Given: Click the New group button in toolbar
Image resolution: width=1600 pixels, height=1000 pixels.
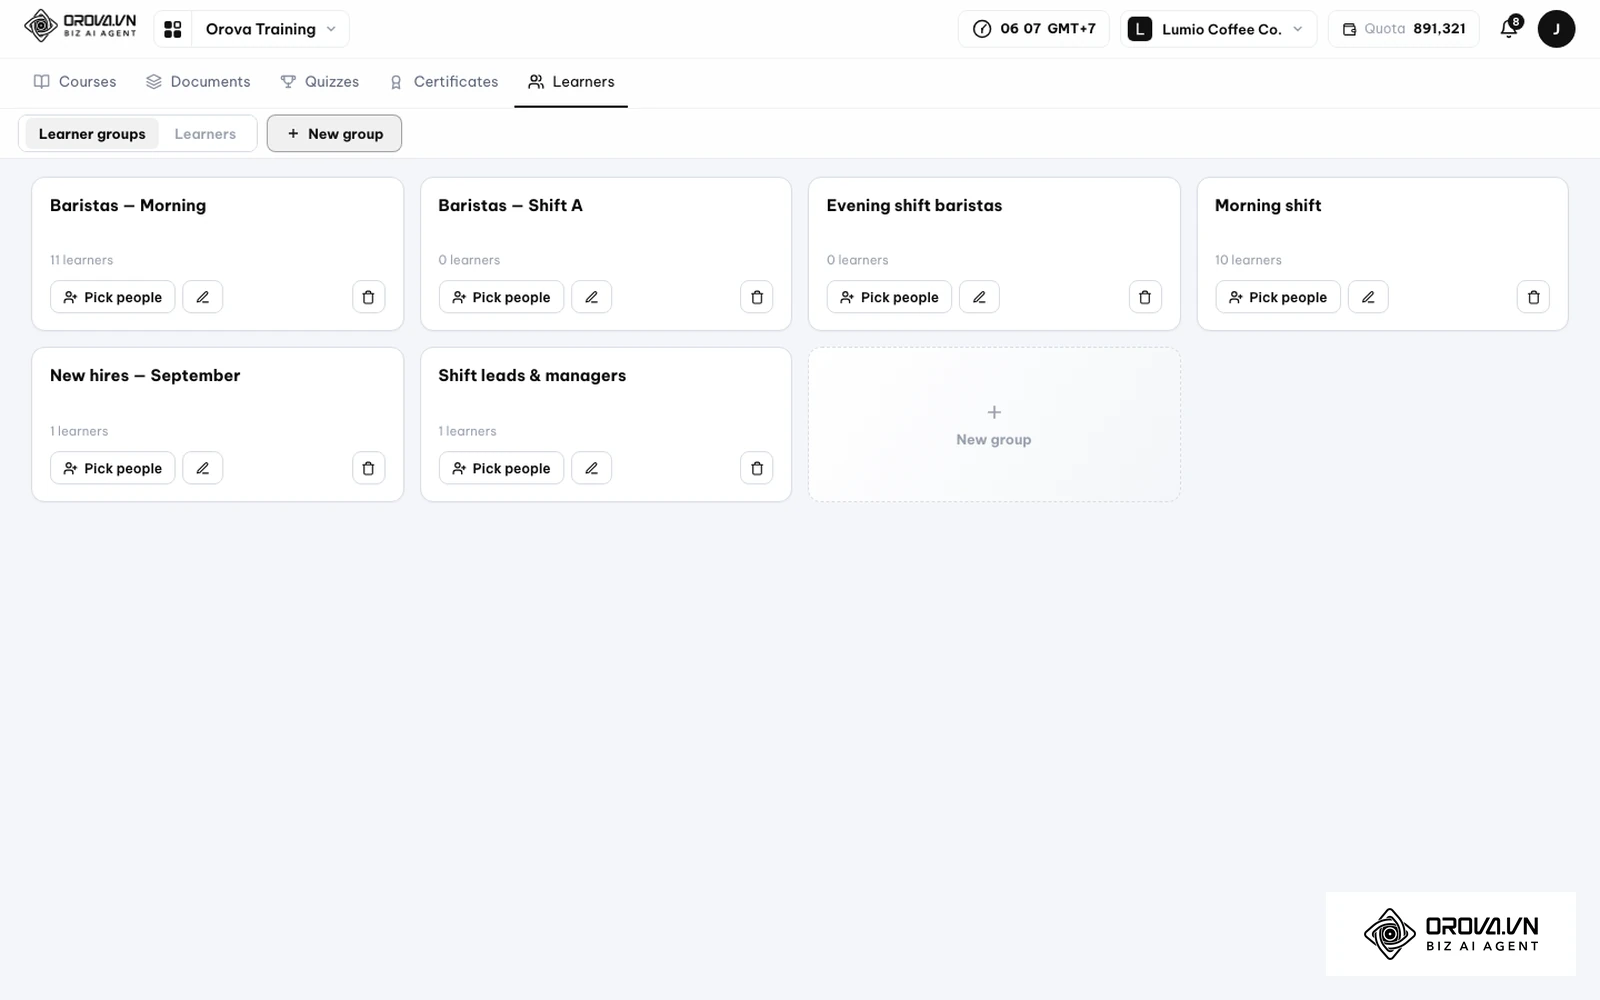Looking at the screenshot, I should [x=334, y=134].
